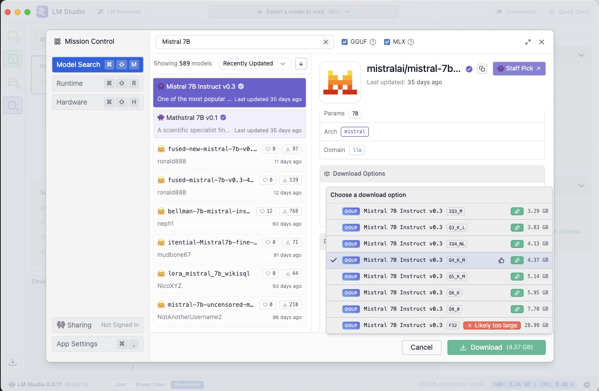Download the 4.37 GB model
599x391 pixels.
[x=496, y=347]
